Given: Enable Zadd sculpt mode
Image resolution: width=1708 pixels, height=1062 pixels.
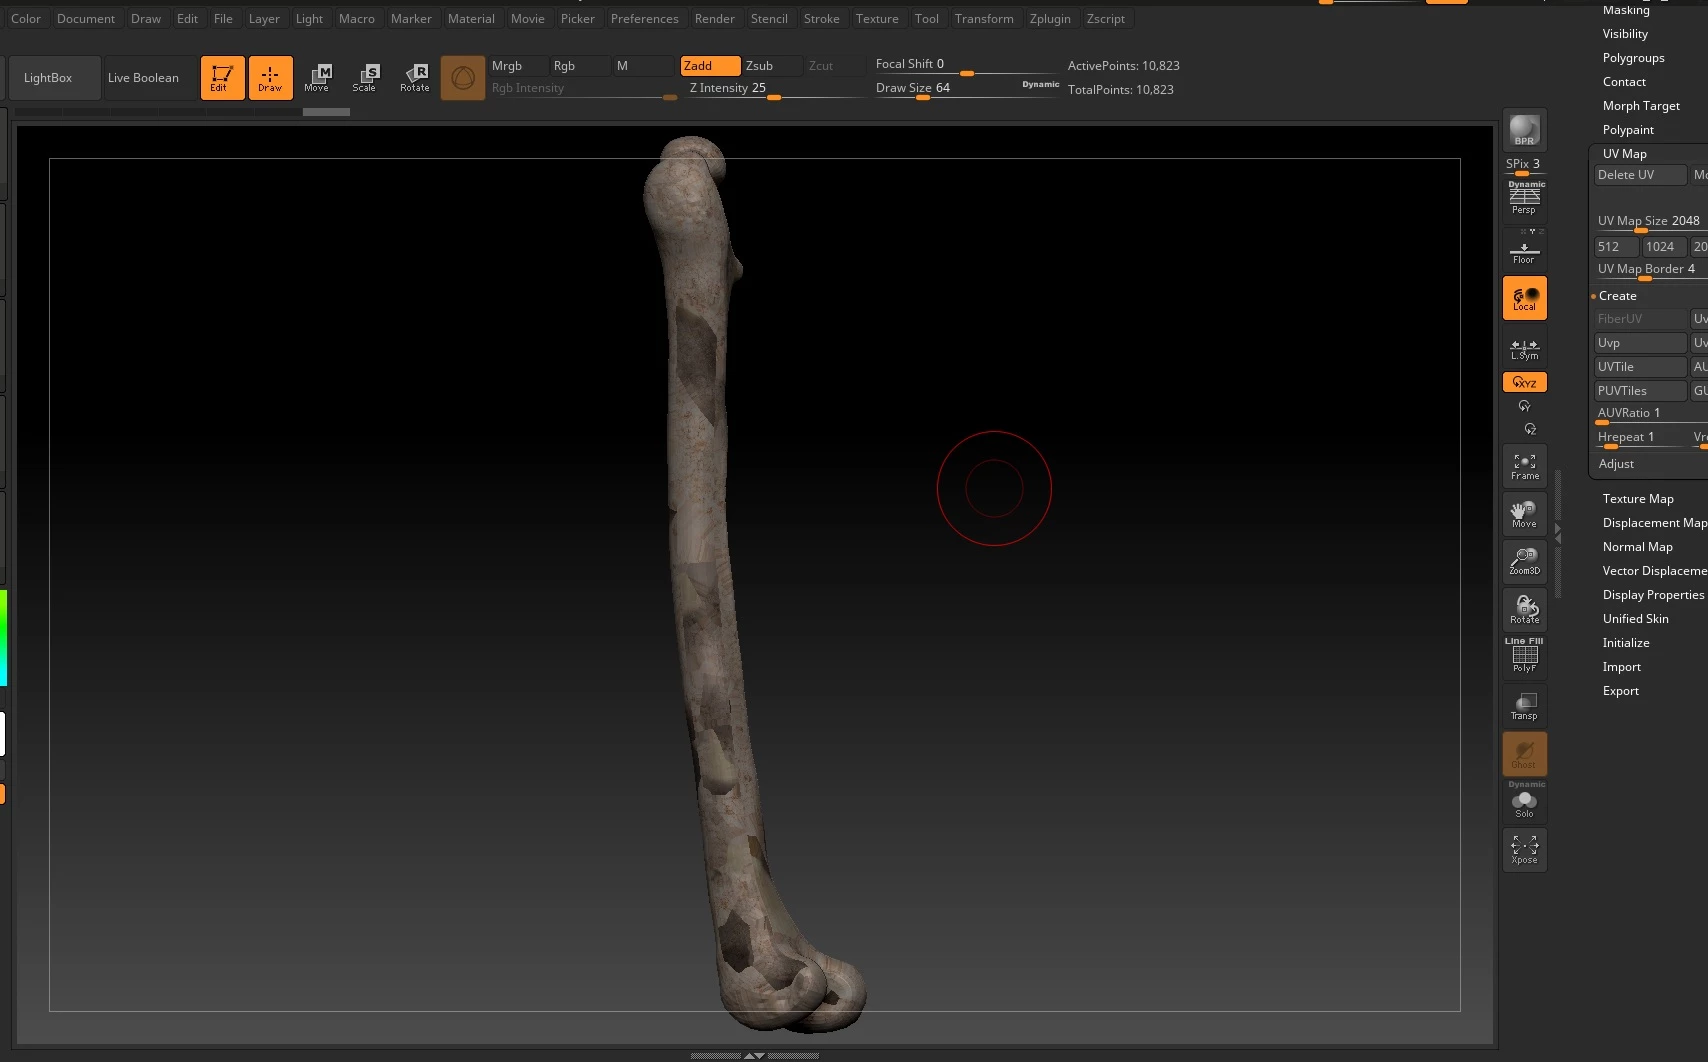Looking at the screenshot, I should [x=710, y=66].
